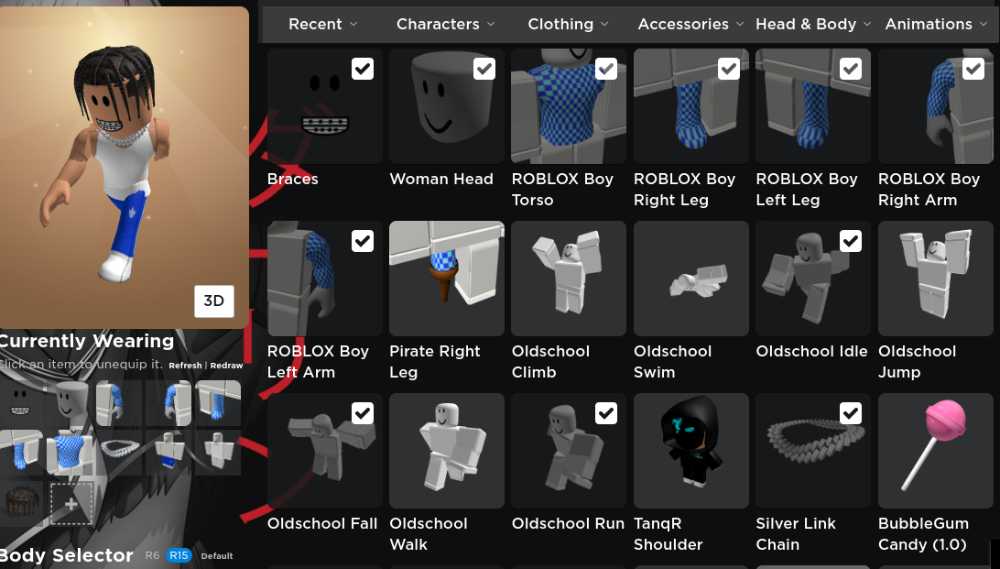Switch body type to R6
The width and height of the screenshot is (1000, 569).
[x=152, y=556]
